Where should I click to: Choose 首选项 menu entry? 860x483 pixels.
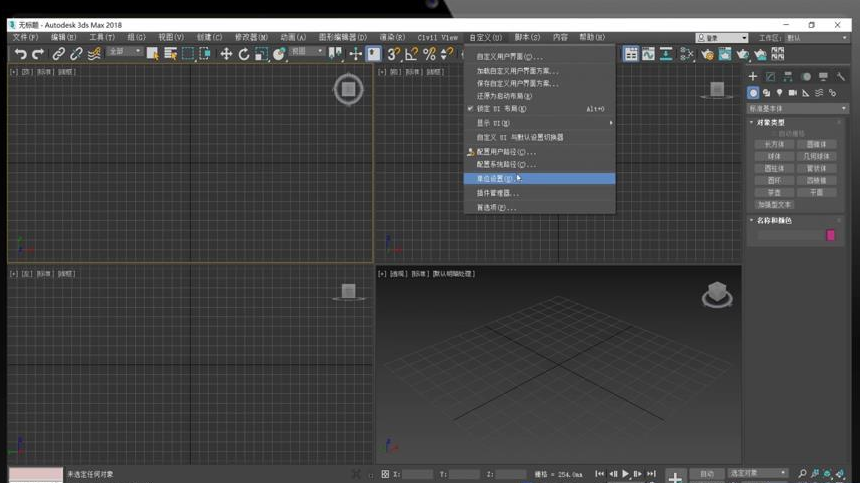[539, 207]
